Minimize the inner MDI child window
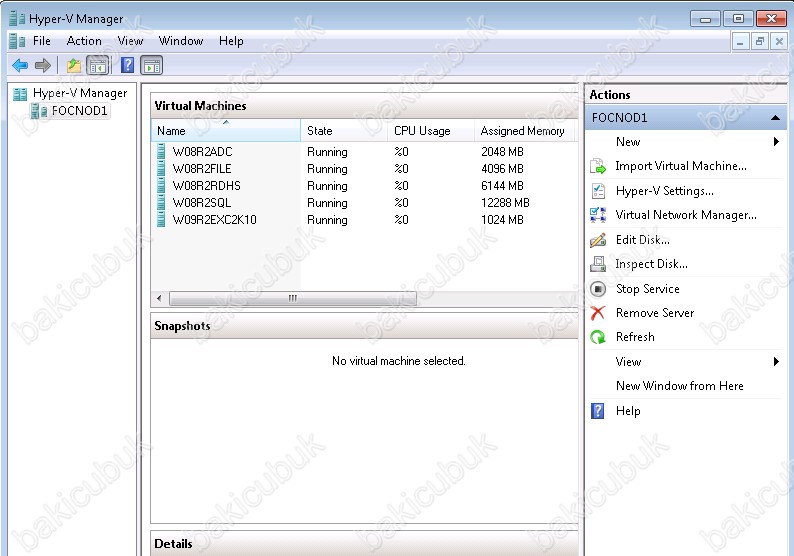This screenshot has height=556, width=794. click(x=740, y=41)
